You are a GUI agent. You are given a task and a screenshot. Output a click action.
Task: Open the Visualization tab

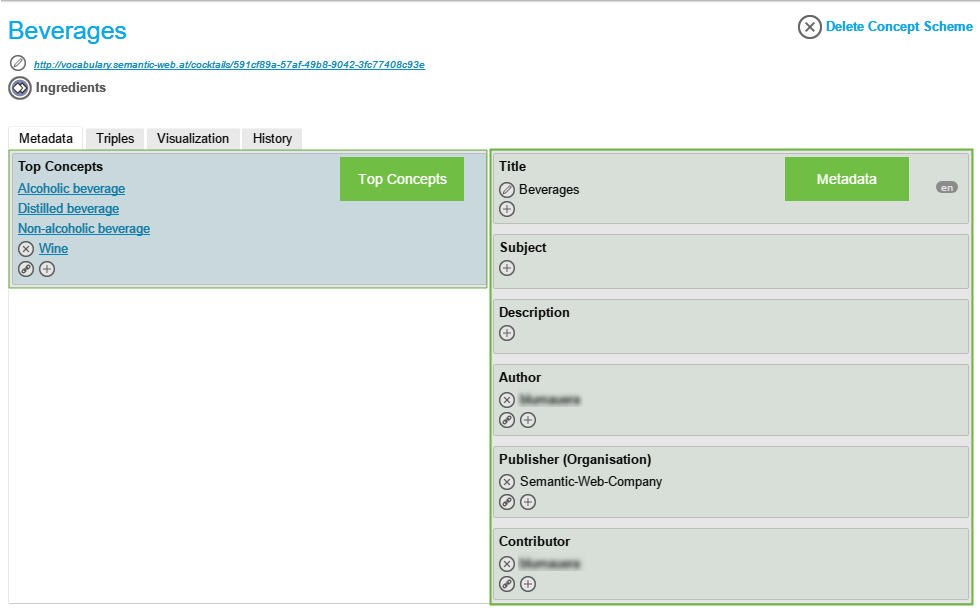(x=193, y=139)
